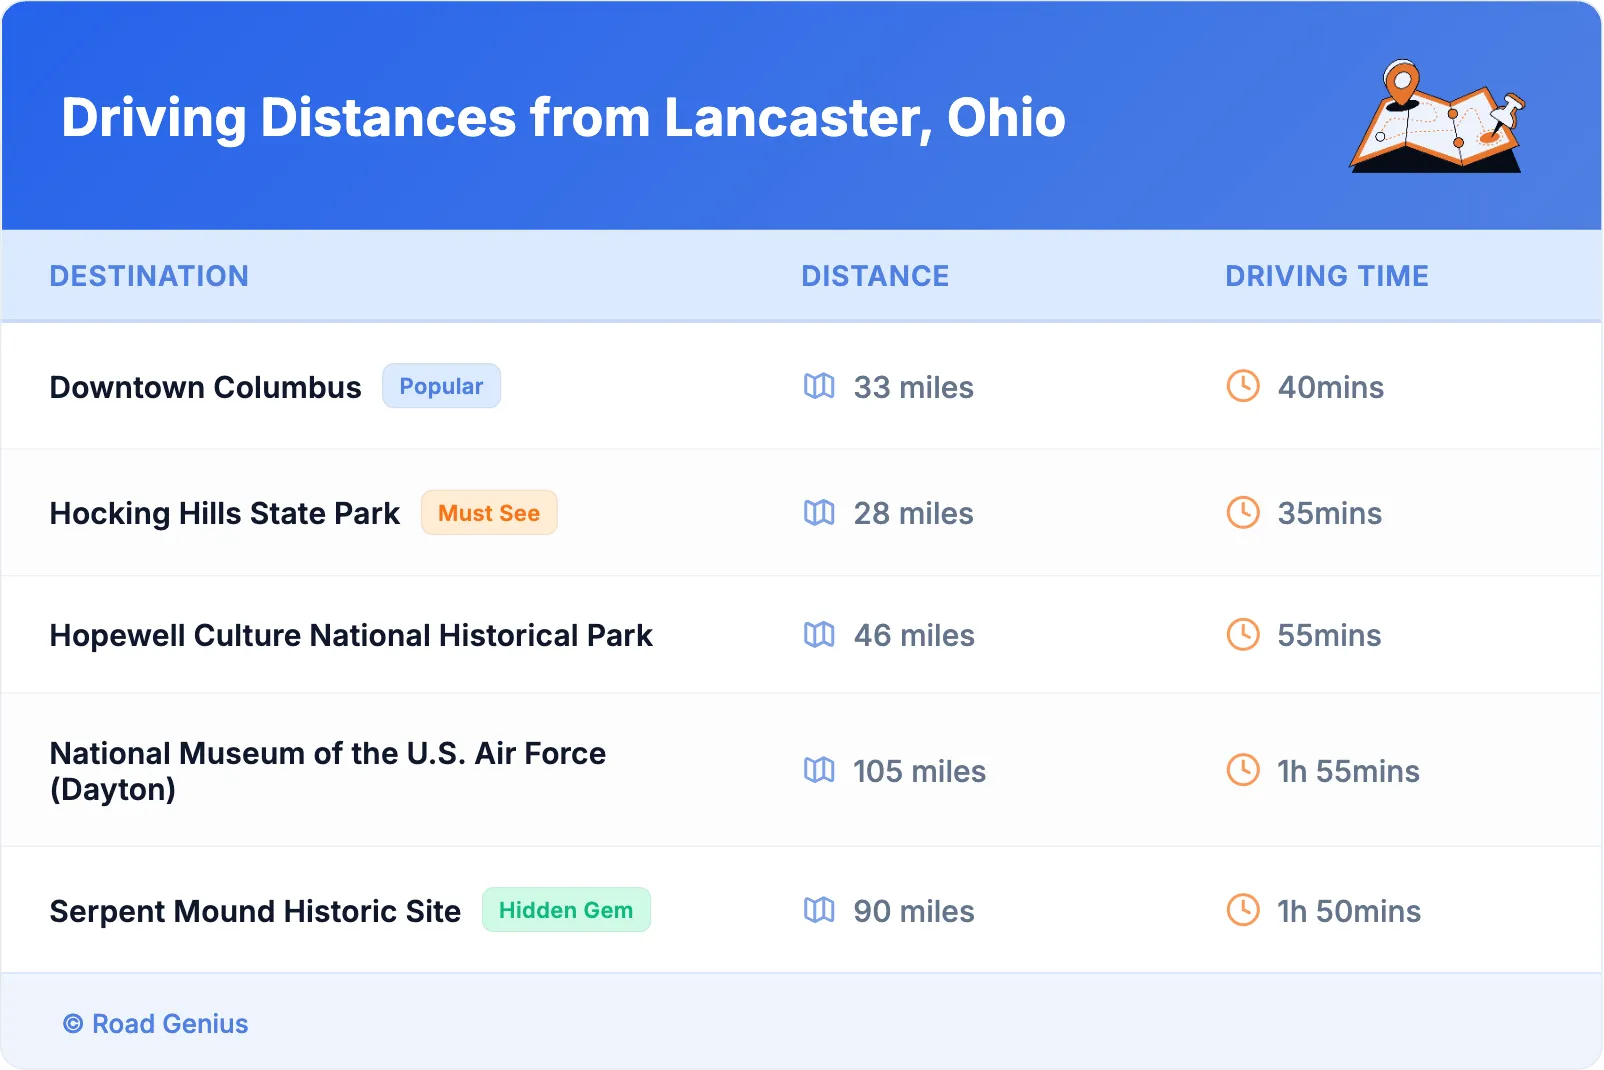The image size is (1604, 1070).
Task: Click the clock icon beside 35mins
Action: [x=1243, y=513]
